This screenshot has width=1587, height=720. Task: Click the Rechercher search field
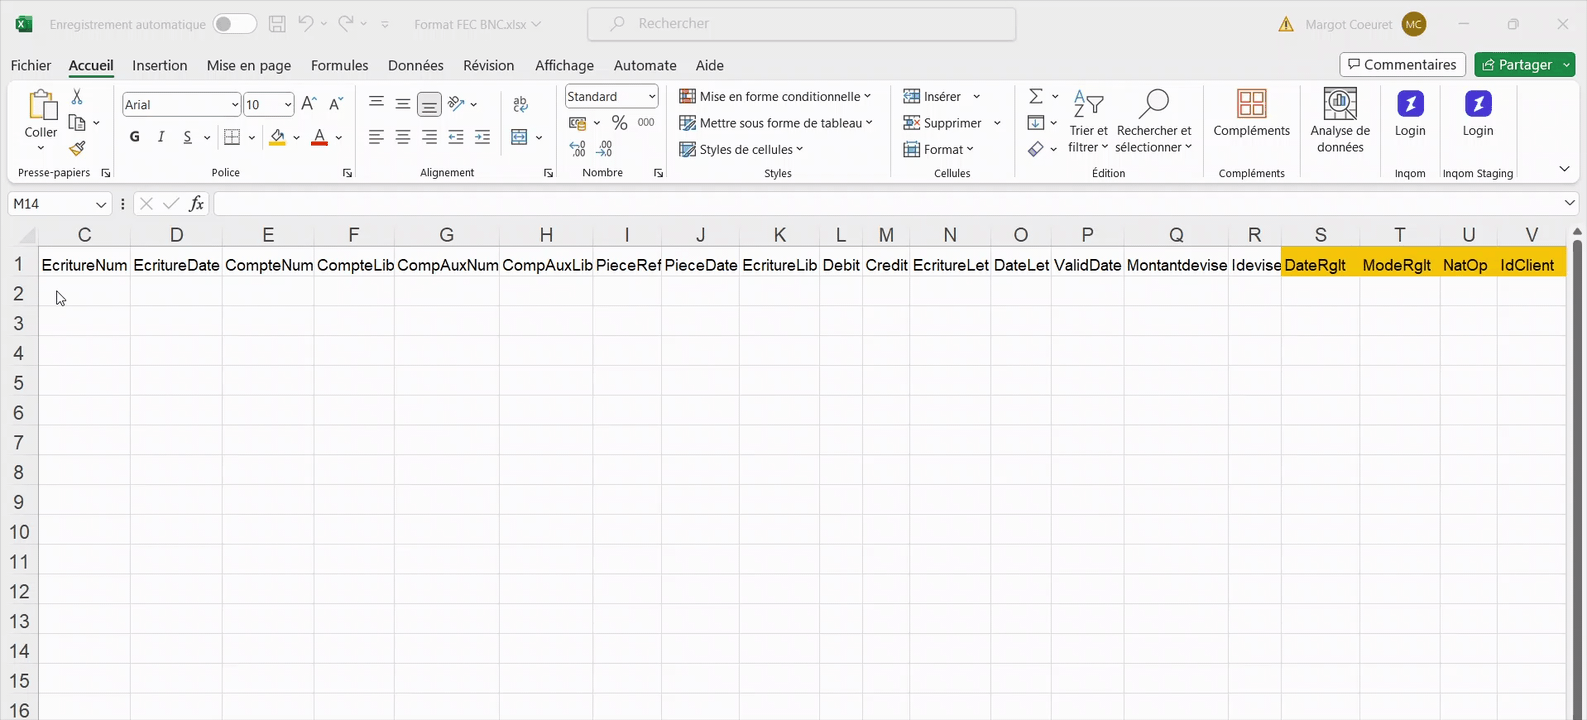point(801,24)
